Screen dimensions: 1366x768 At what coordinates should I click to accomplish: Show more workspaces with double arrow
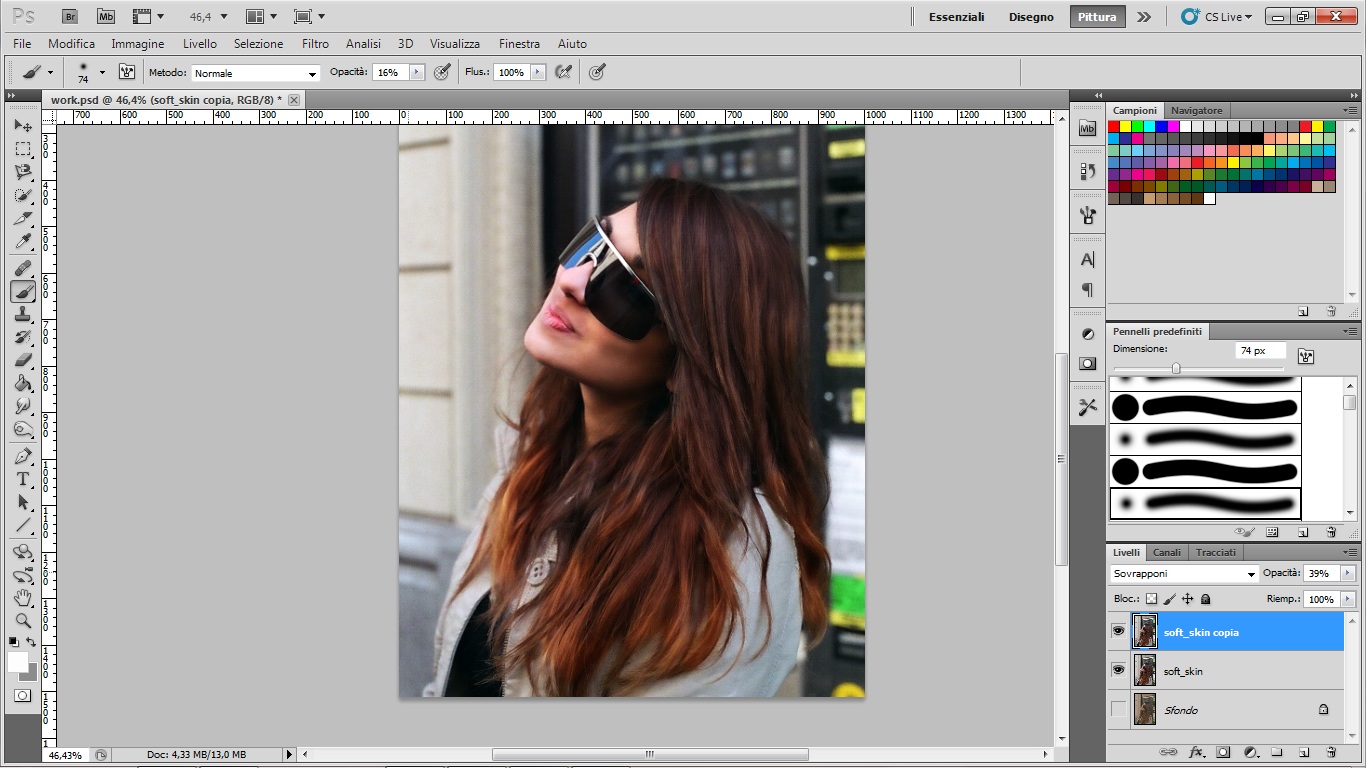[x=1144, y=17]
